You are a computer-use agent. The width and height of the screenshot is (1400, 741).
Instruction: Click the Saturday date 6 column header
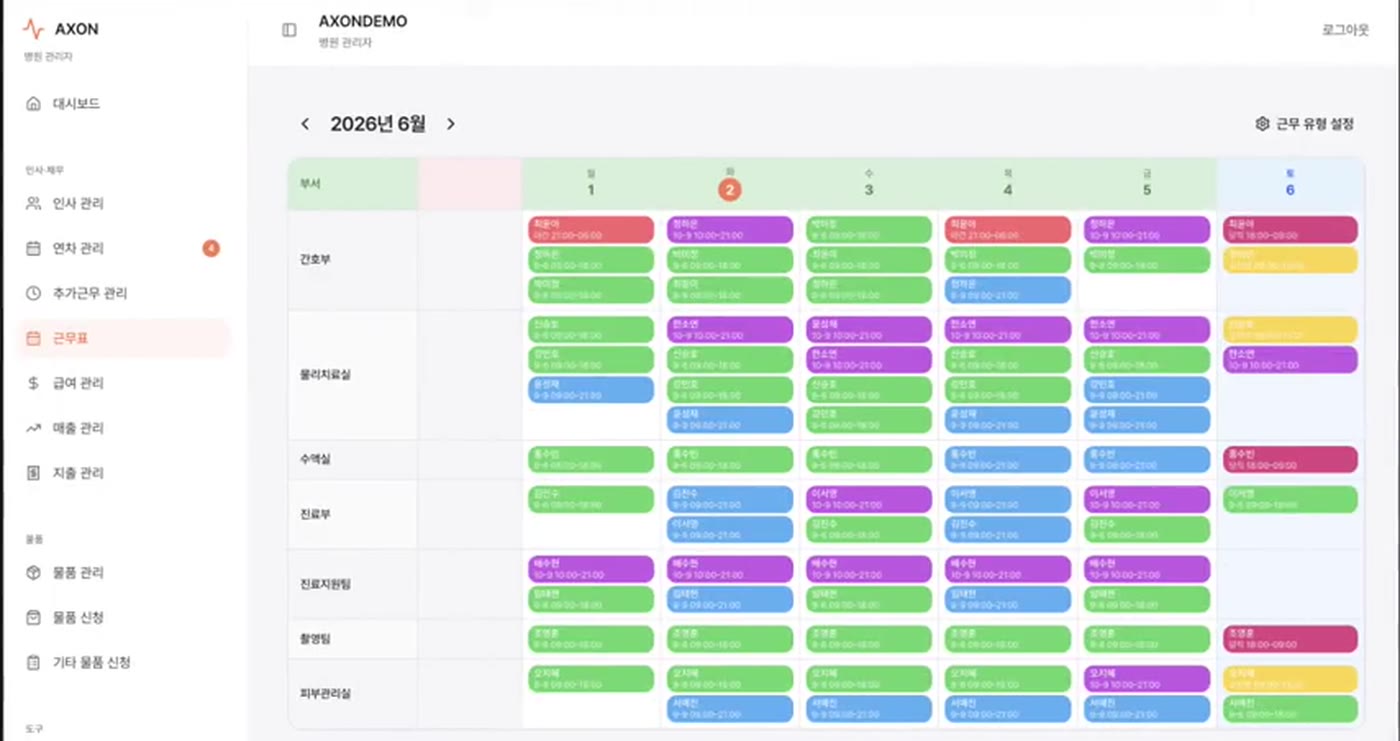click(x=1290, y=184)
